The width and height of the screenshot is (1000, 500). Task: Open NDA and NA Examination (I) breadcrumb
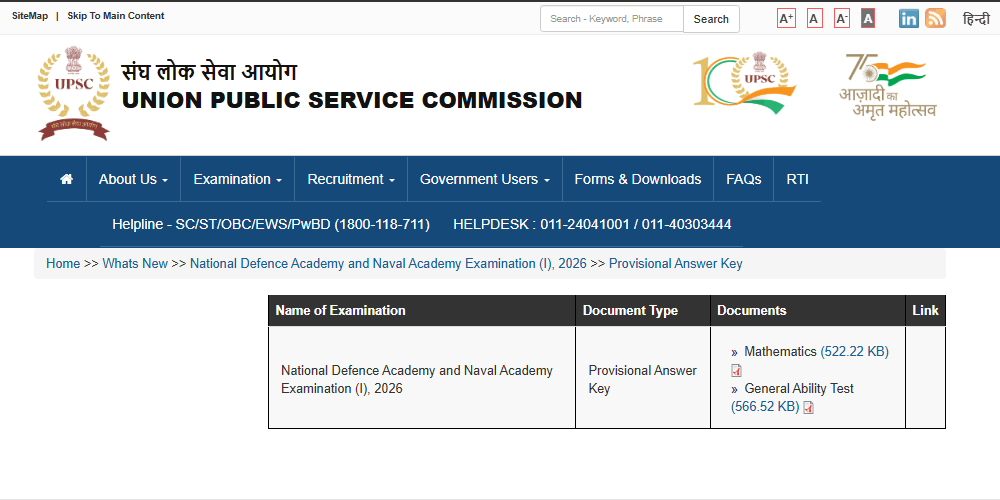point(388,263)
